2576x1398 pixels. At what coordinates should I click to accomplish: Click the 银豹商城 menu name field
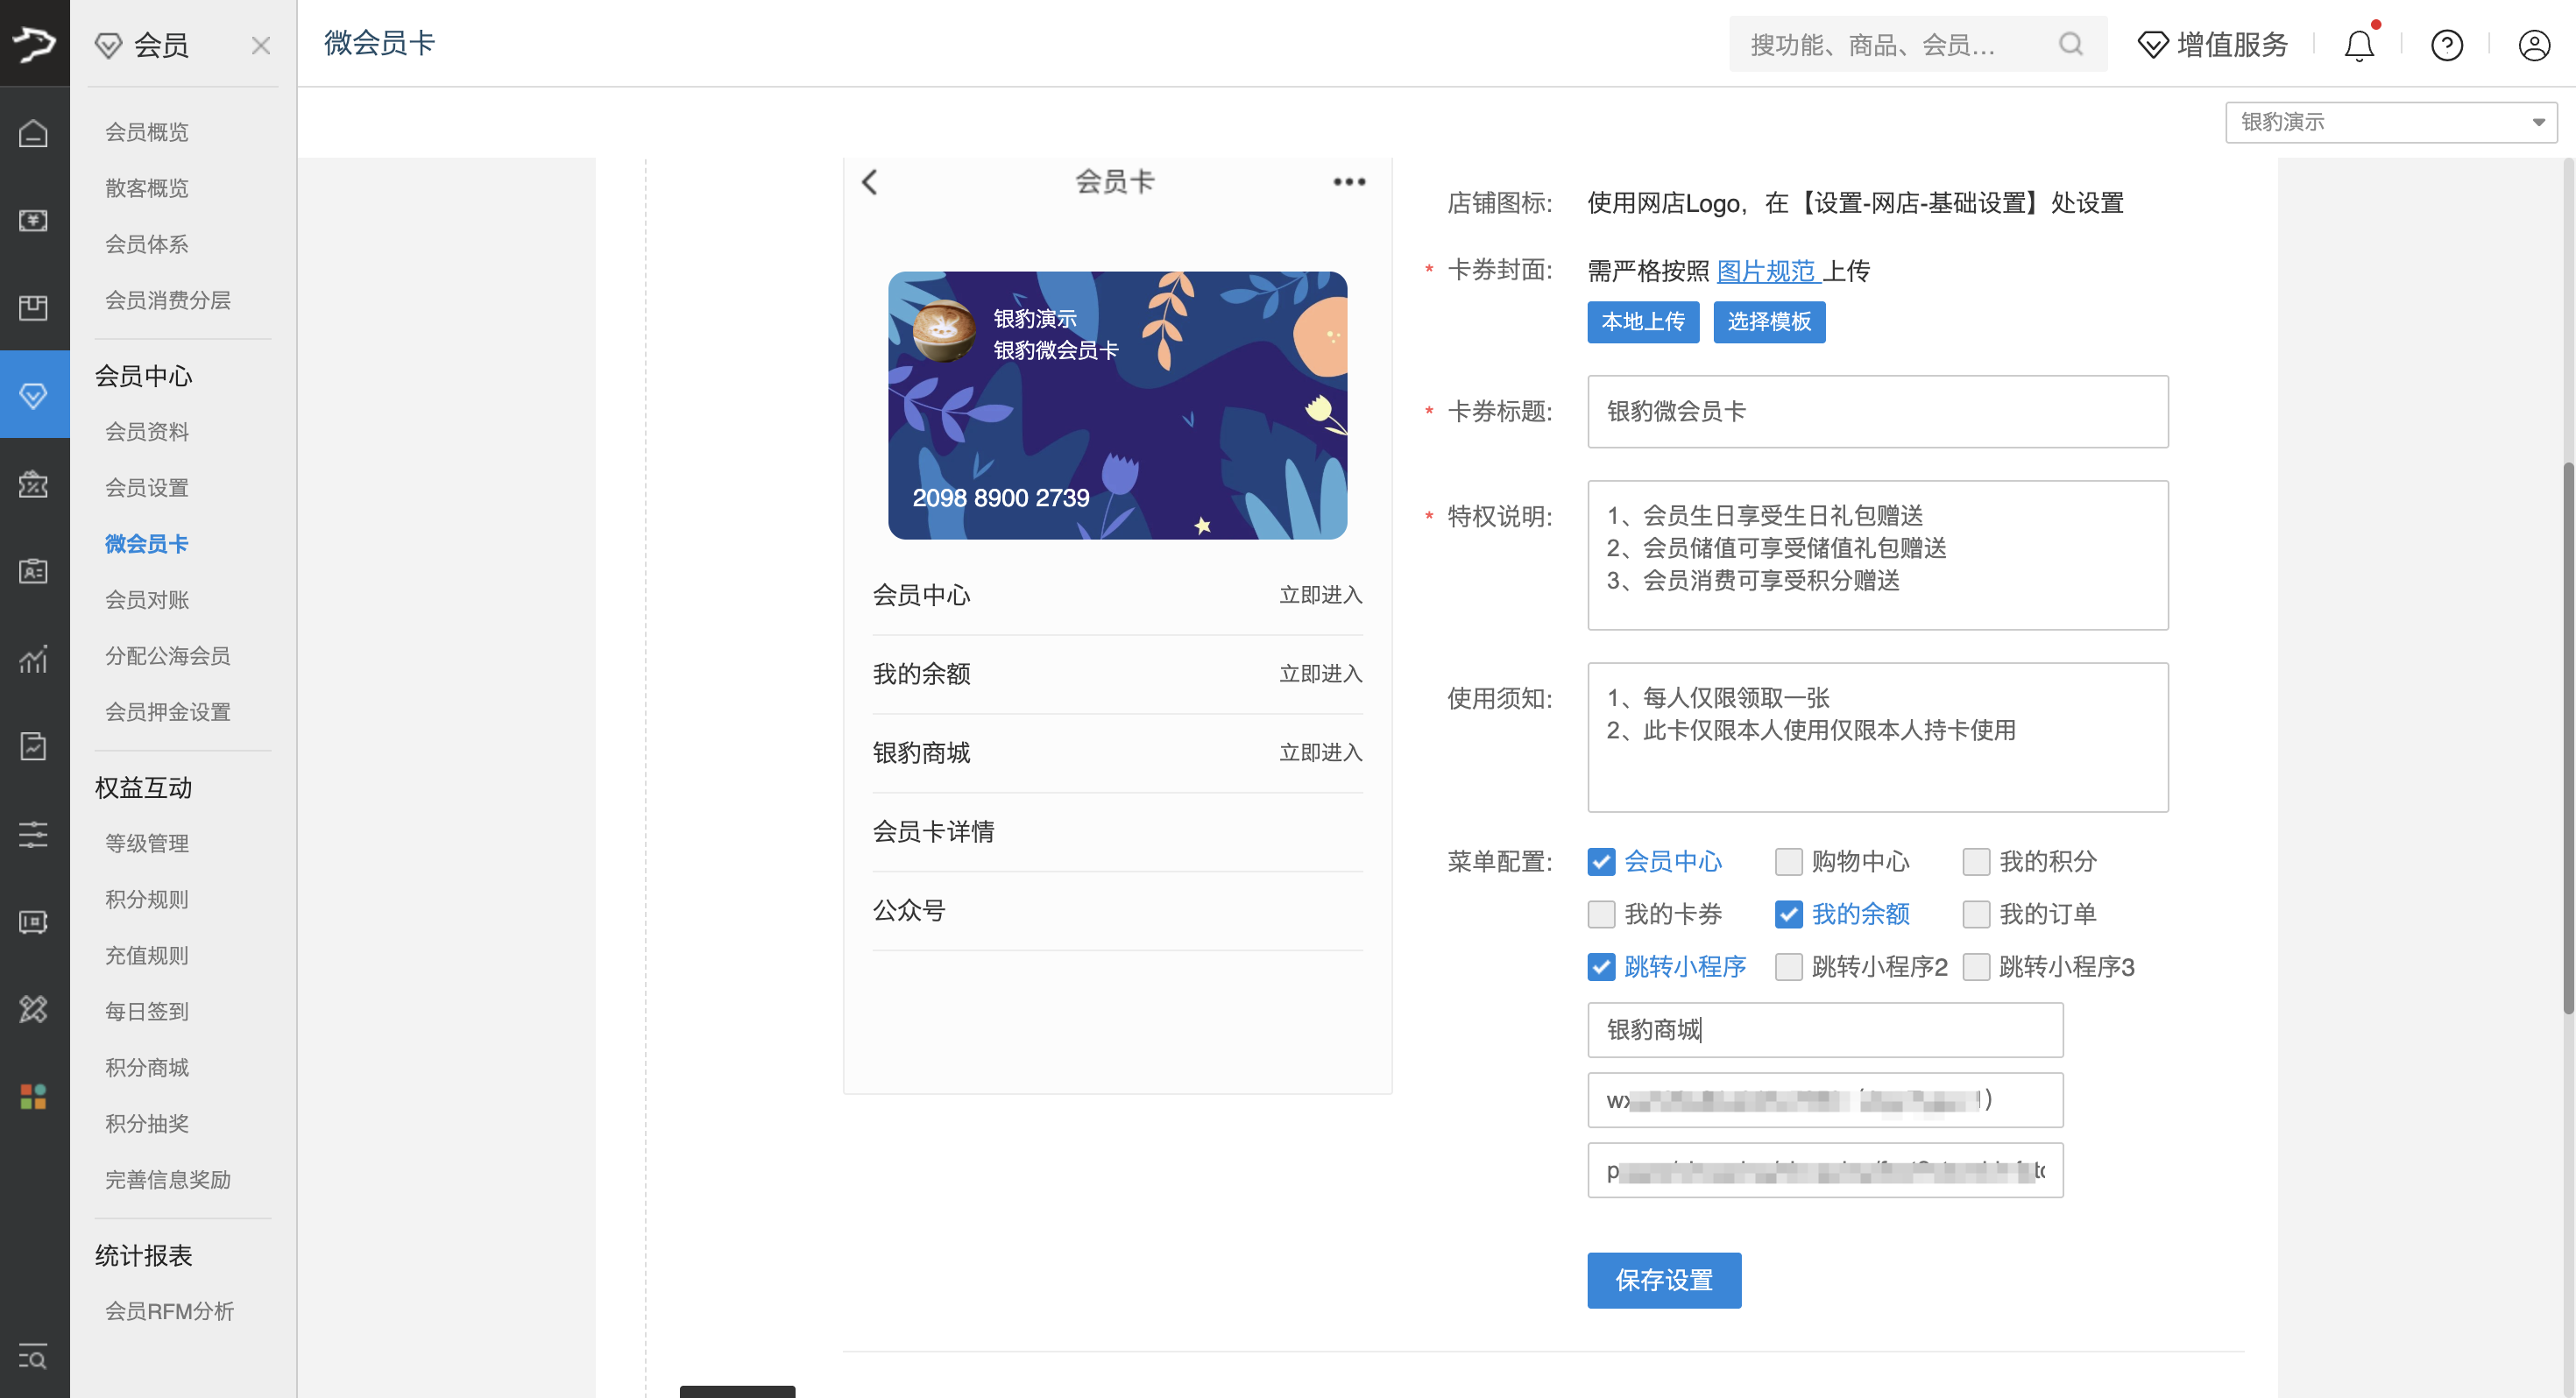[1825, 1029]
